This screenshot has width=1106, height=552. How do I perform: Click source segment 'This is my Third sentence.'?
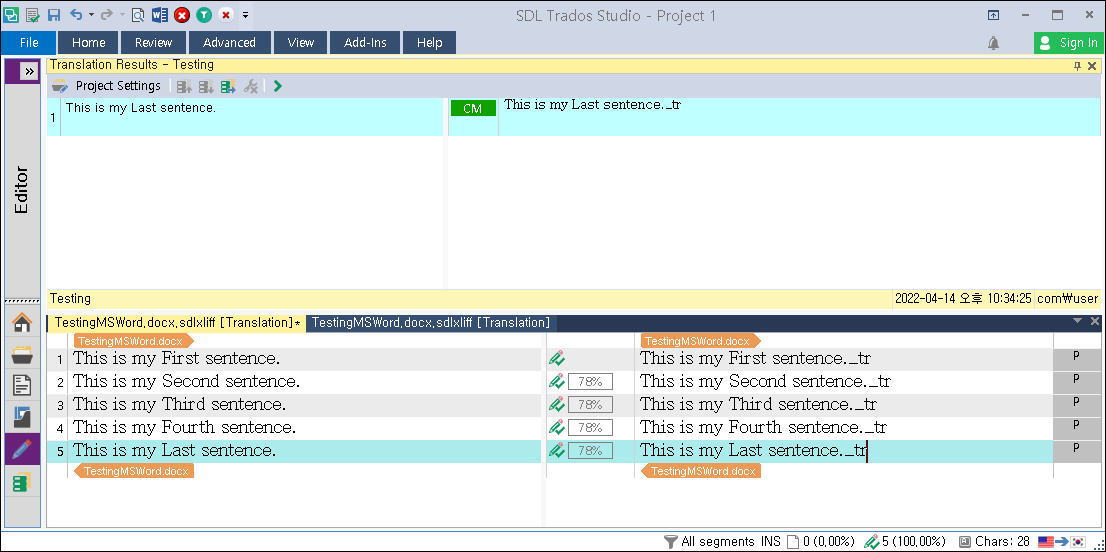[x=179, y=405]
